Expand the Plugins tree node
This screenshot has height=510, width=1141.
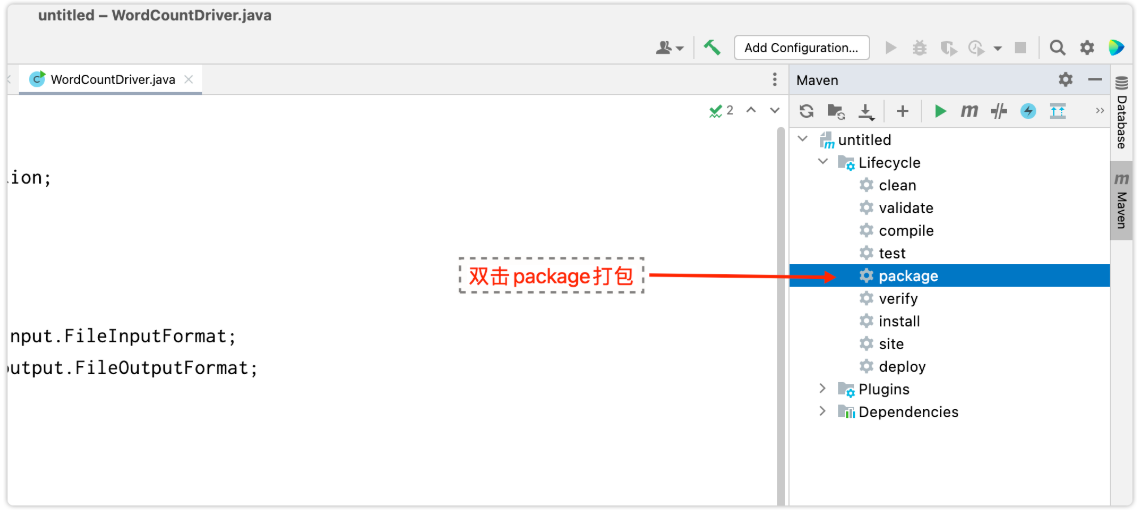click(823, 389)
